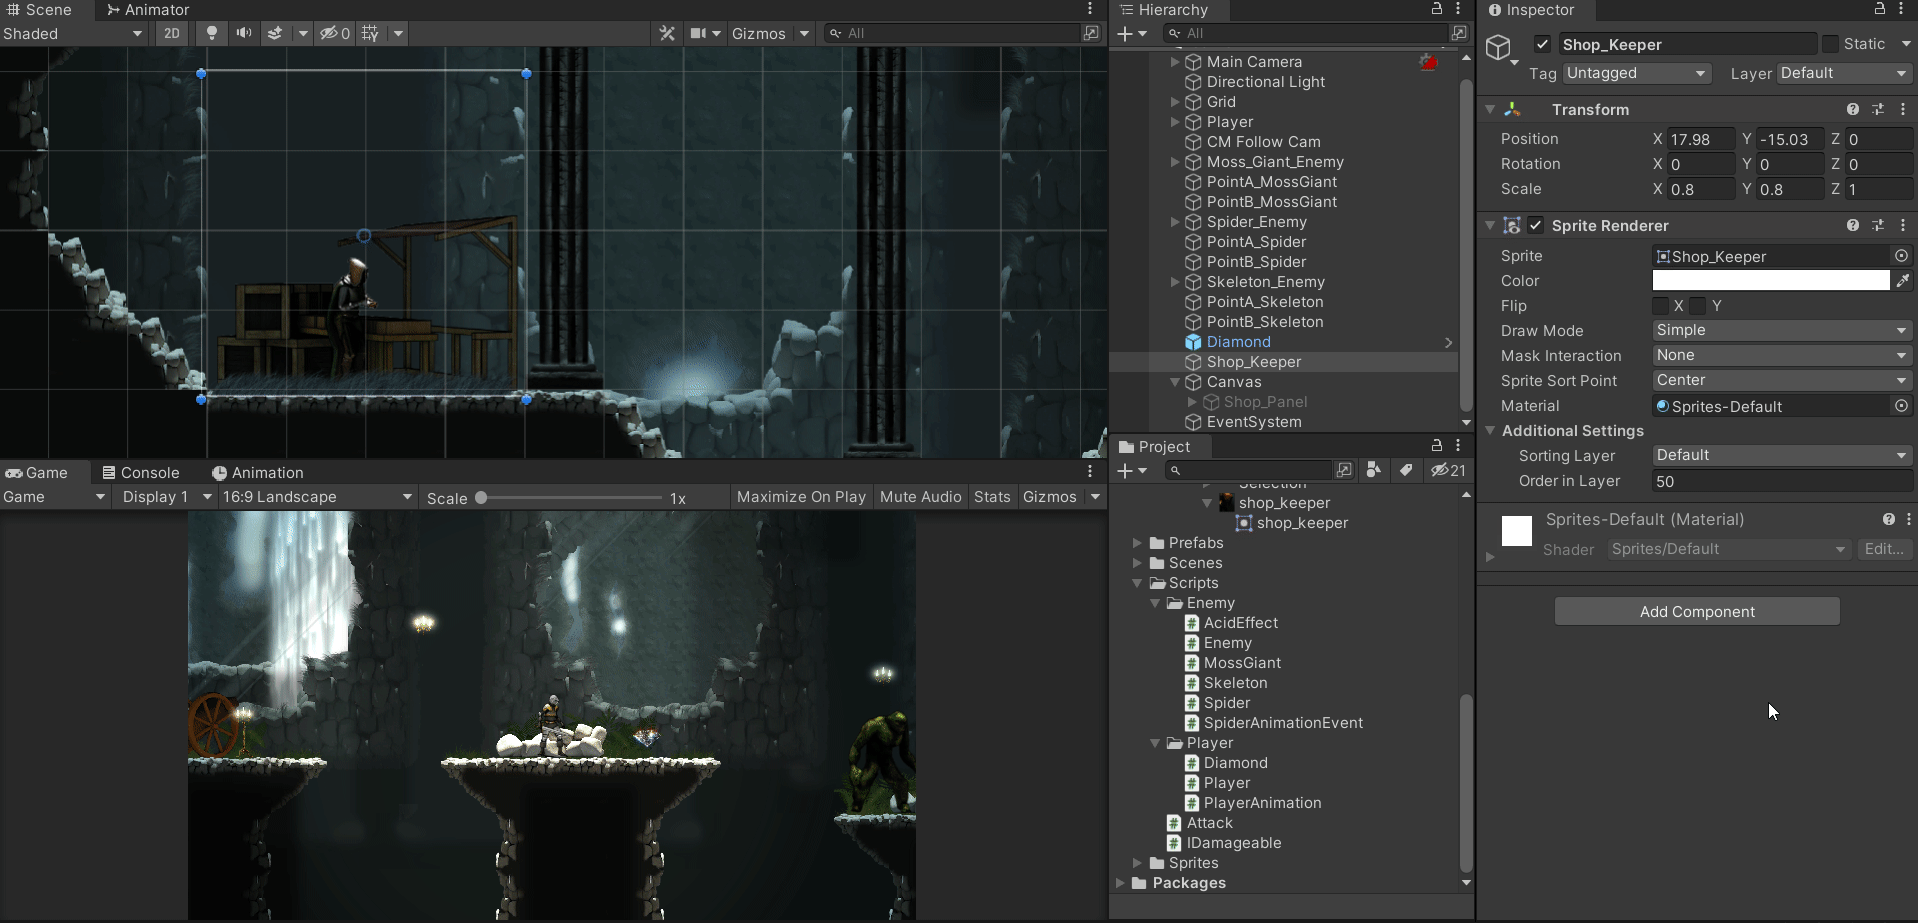
Task: Toggle scene lighting with the lightbulb icon
Action: pyautogui.click(x=211, y=33)
